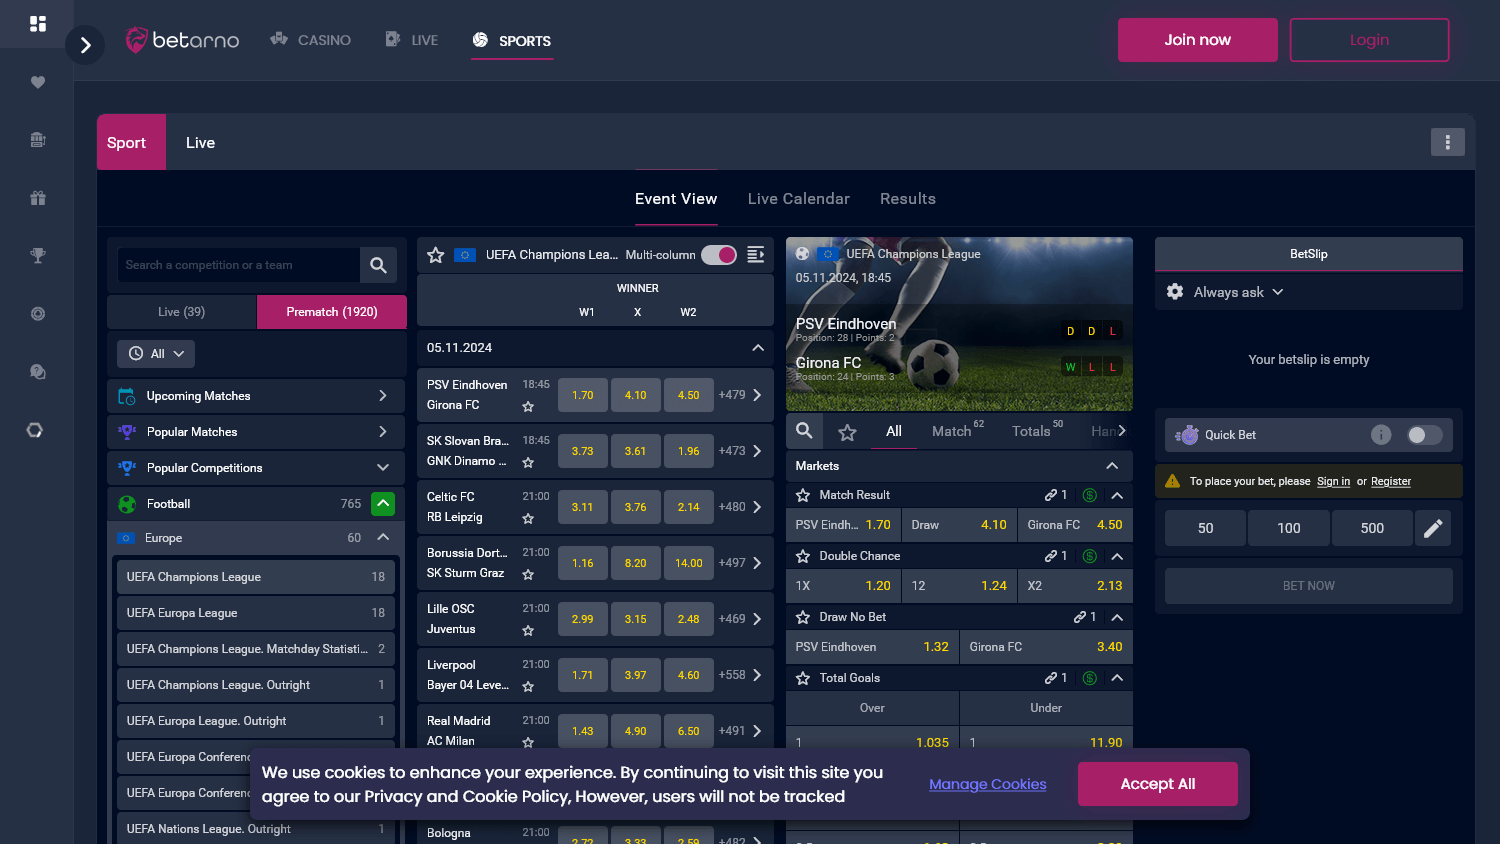Image resolution: width=1500 pixels, height=844 pixels.
Task: Open the LIVE menu item in header
Action: 412,40
